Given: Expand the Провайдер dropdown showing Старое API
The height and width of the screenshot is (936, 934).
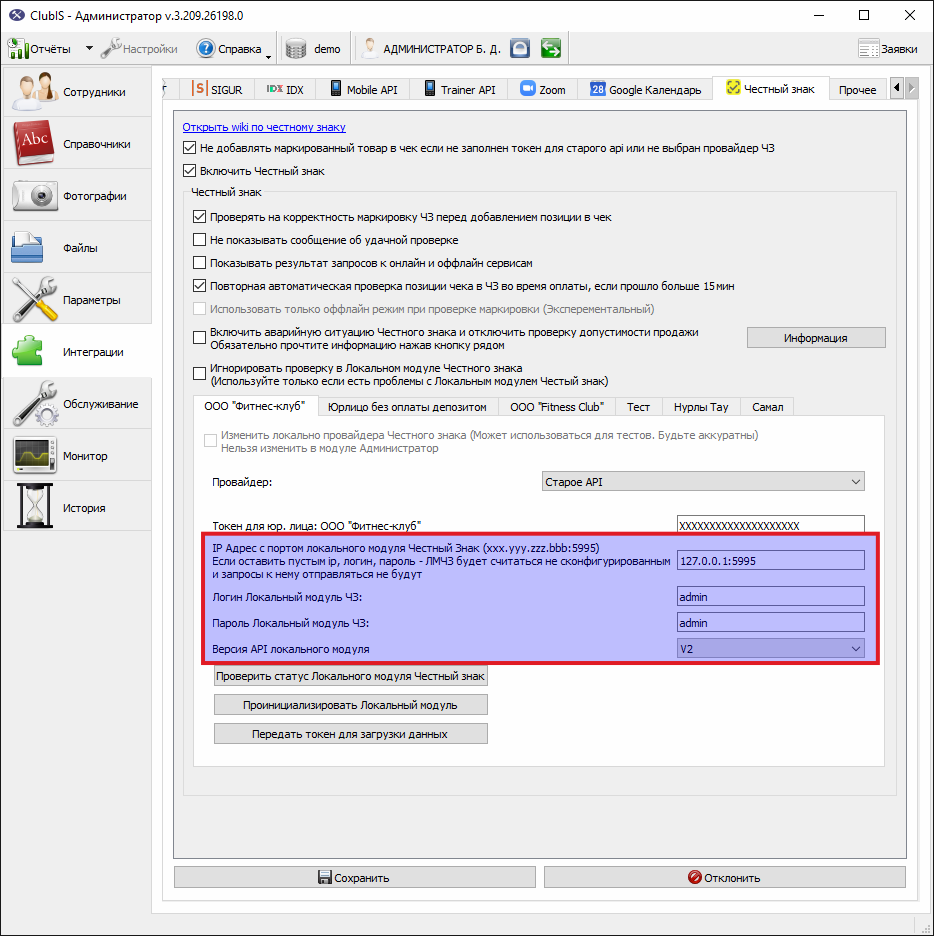Looking at the screenshot, I should point(703,482).
